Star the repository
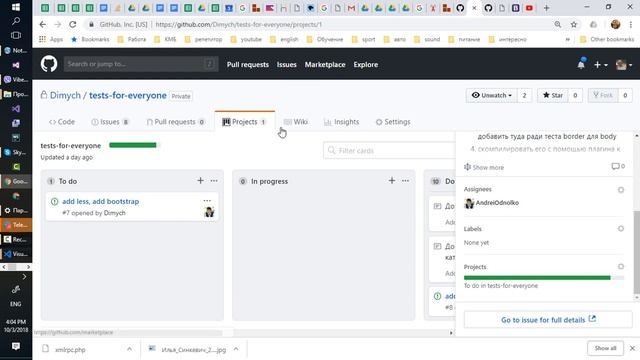Image resolution: width=640 pixels, height=360 pixels. tap(553, 95)
